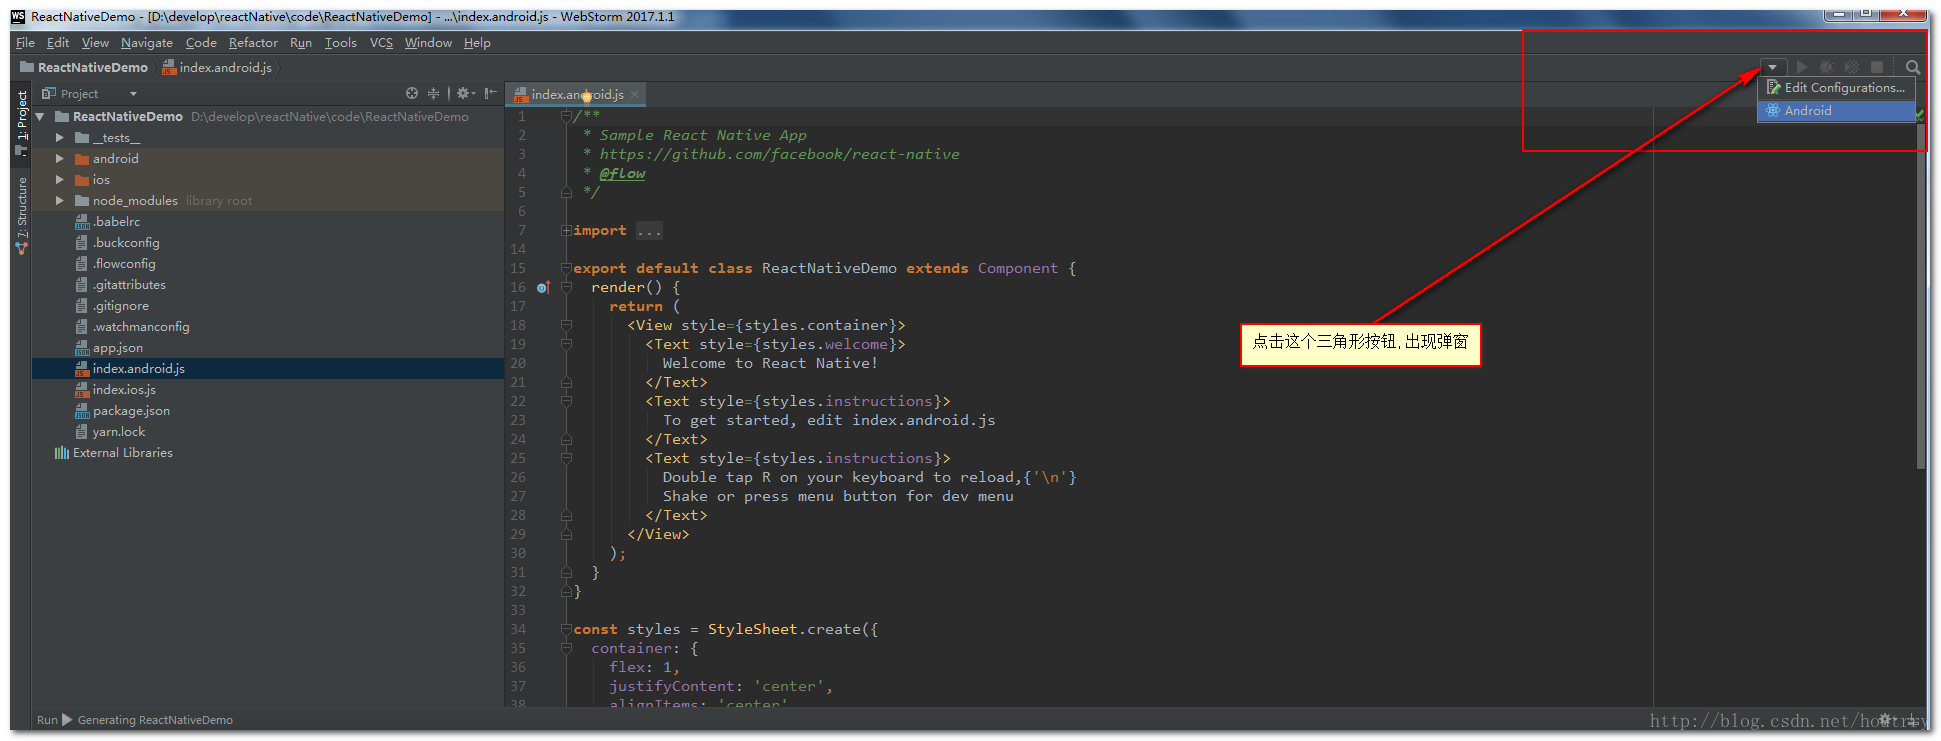Open the Window menu
1941x741 pixels.
tap(428, 43)
